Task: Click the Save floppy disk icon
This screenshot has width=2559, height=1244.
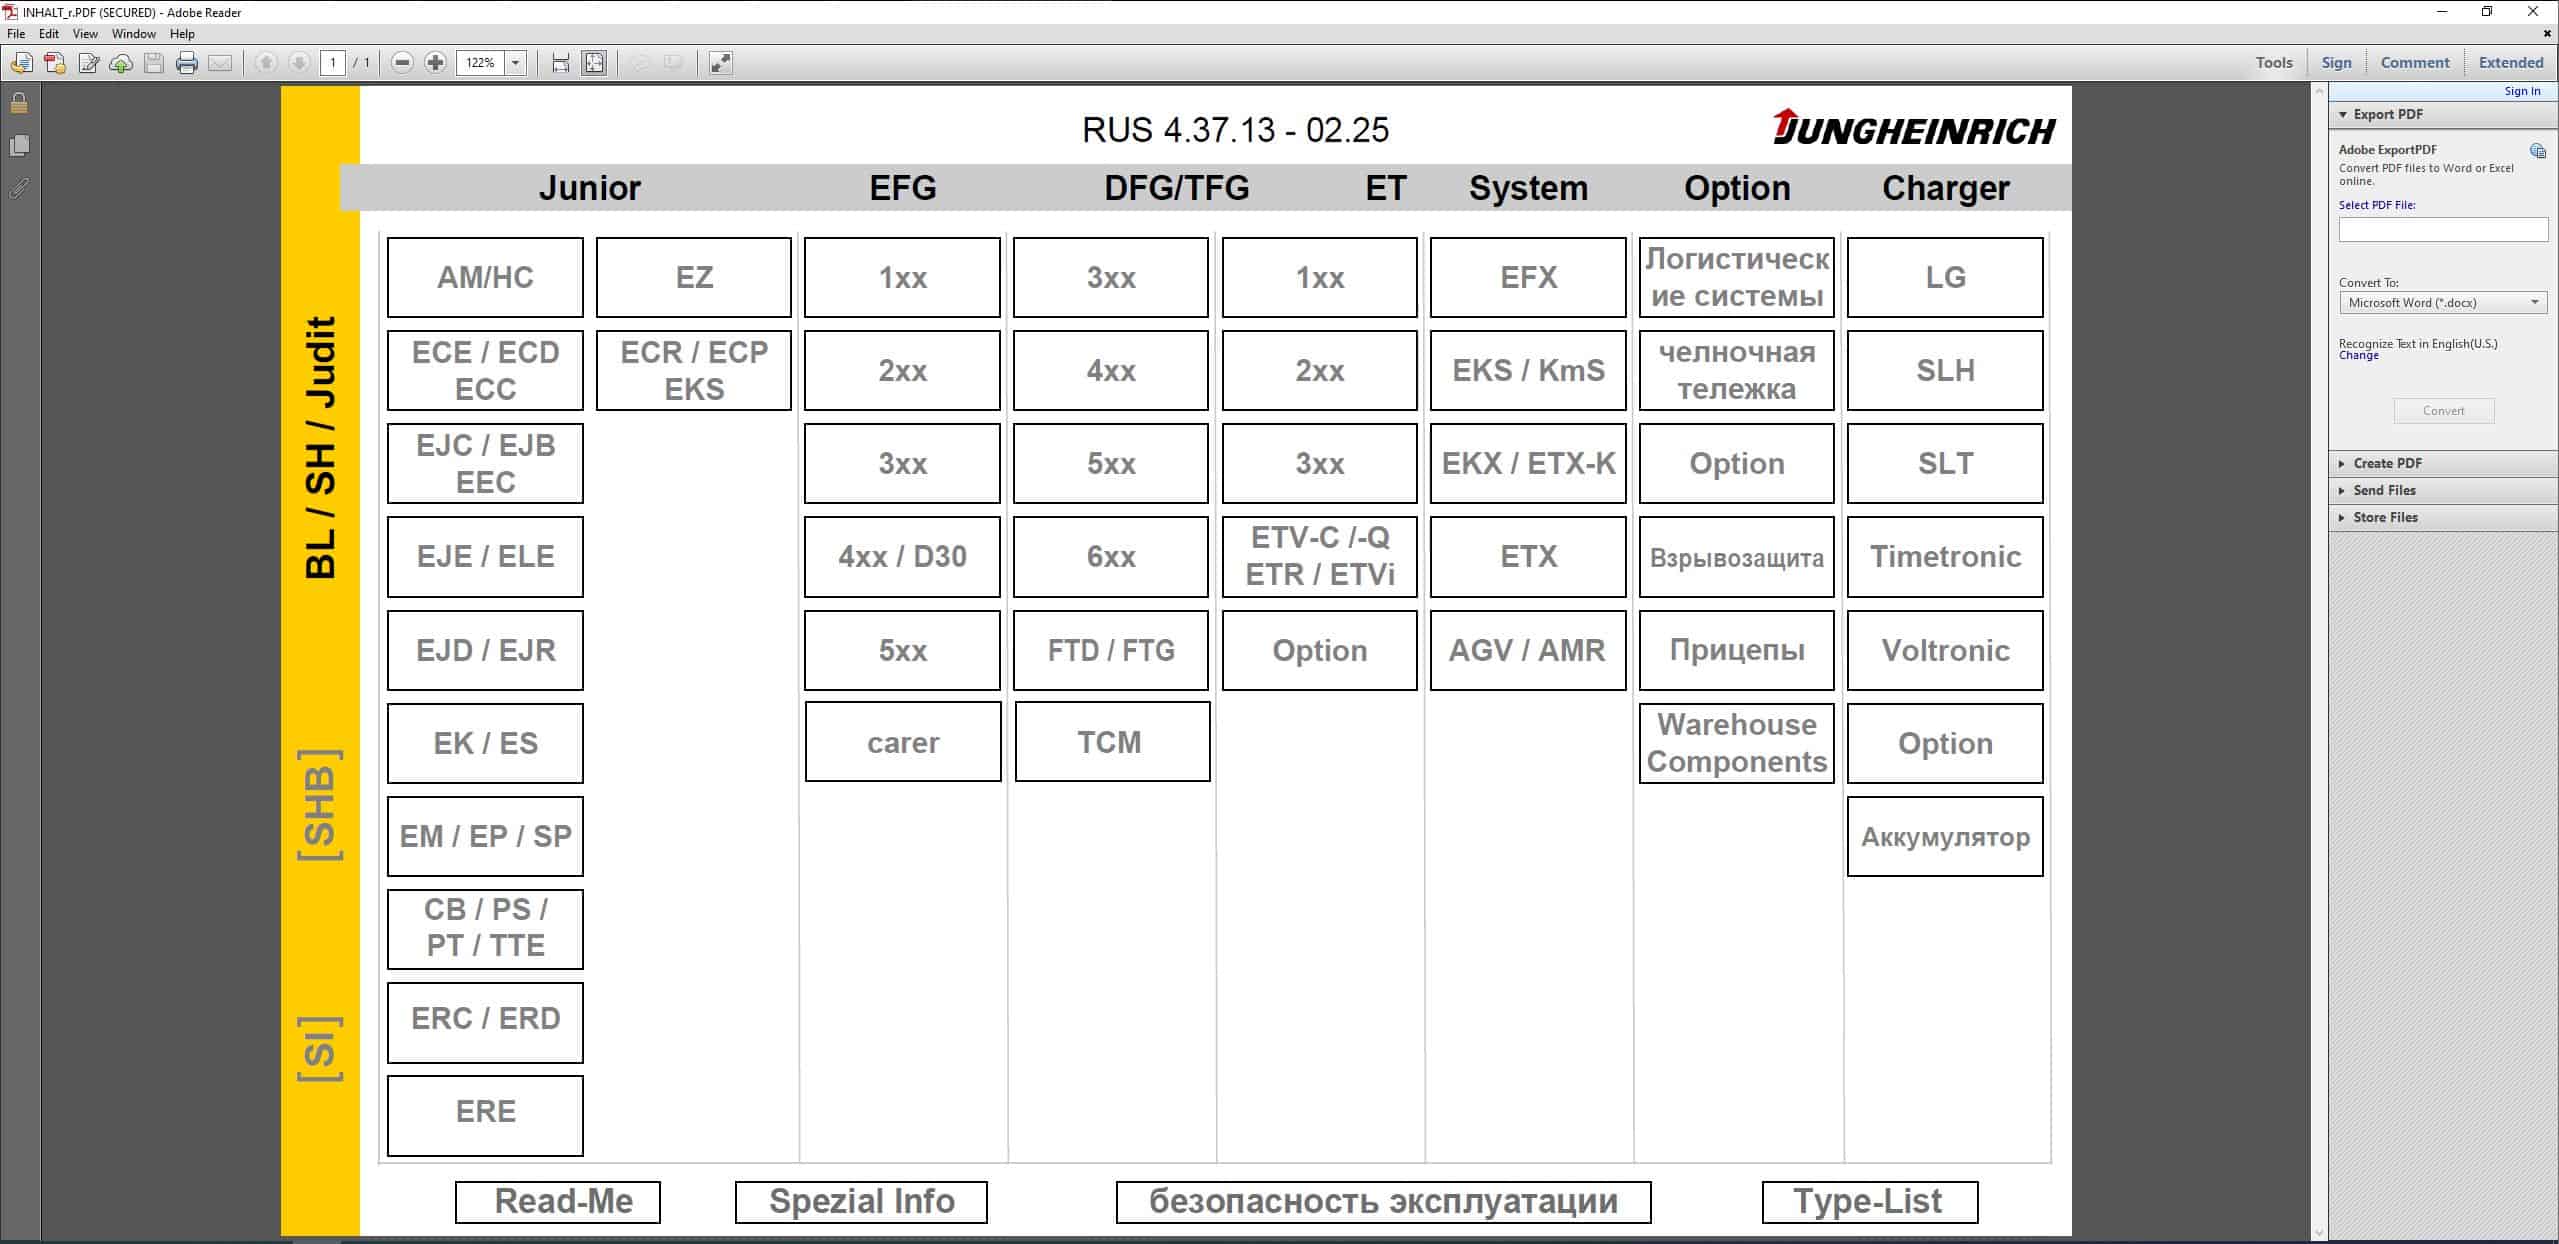Action: pyautogui.click(x=154, y=63)
